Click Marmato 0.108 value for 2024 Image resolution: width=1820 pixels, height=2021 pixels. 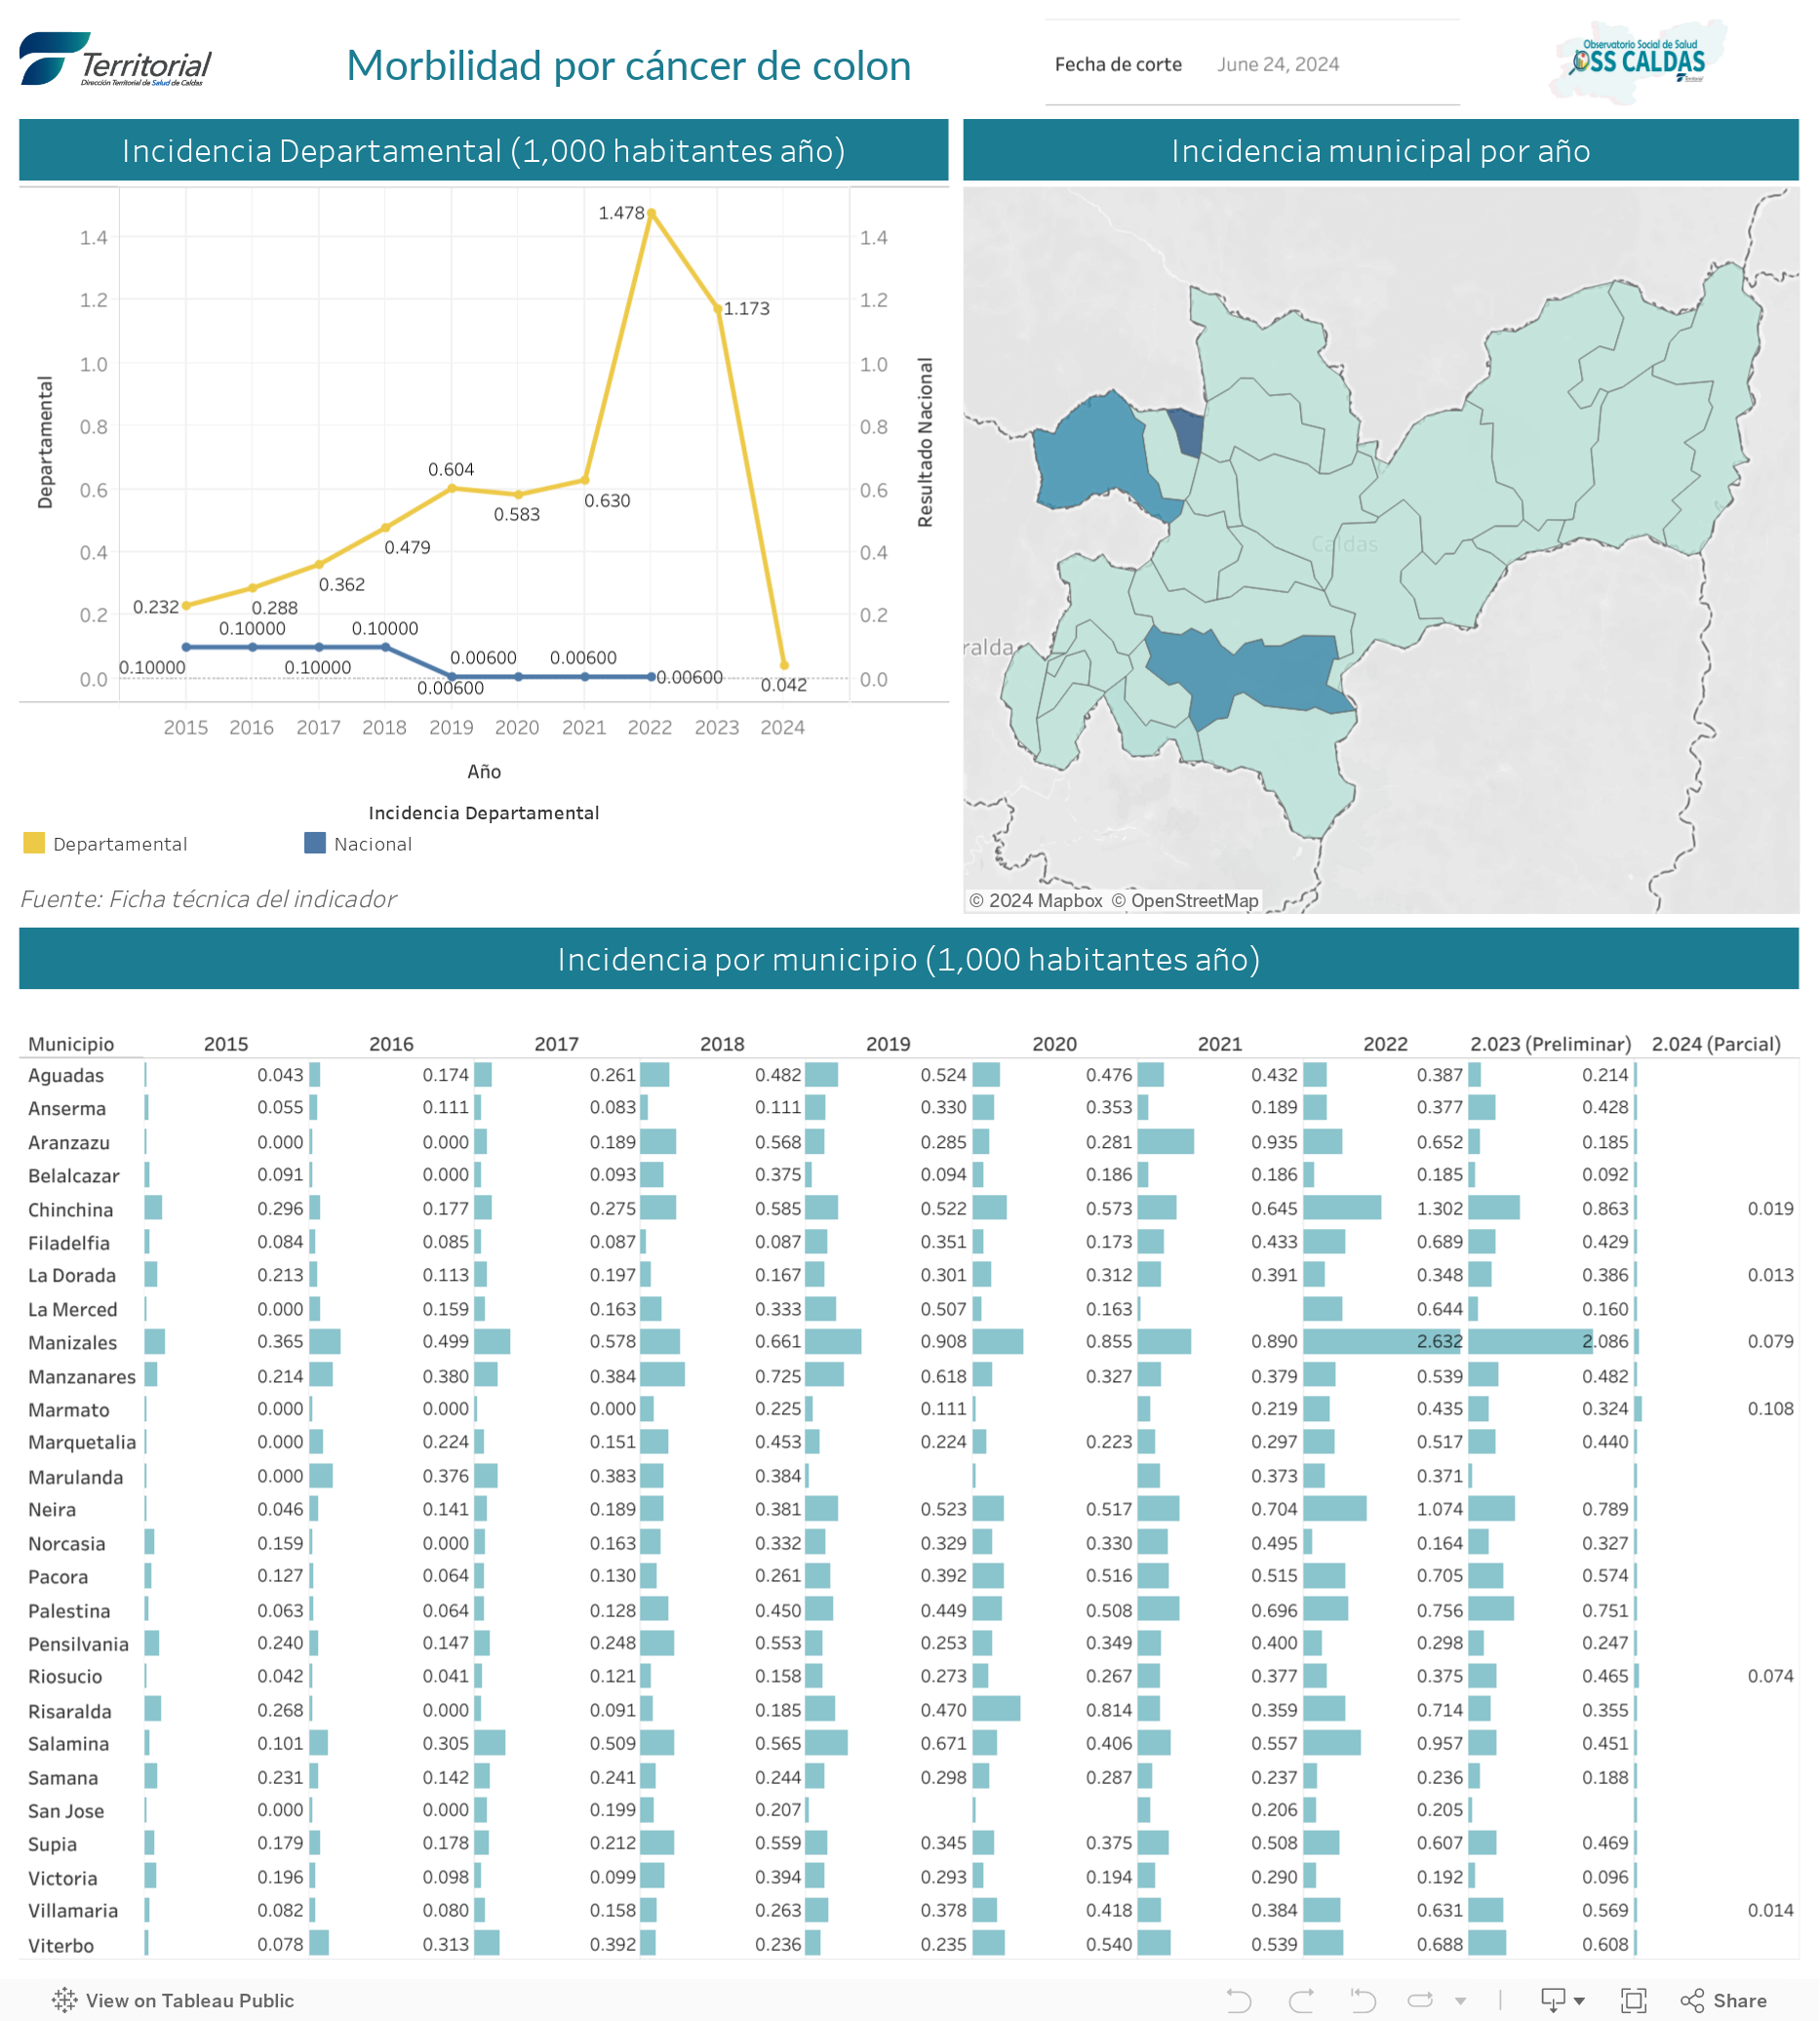coord(1770,1408)
